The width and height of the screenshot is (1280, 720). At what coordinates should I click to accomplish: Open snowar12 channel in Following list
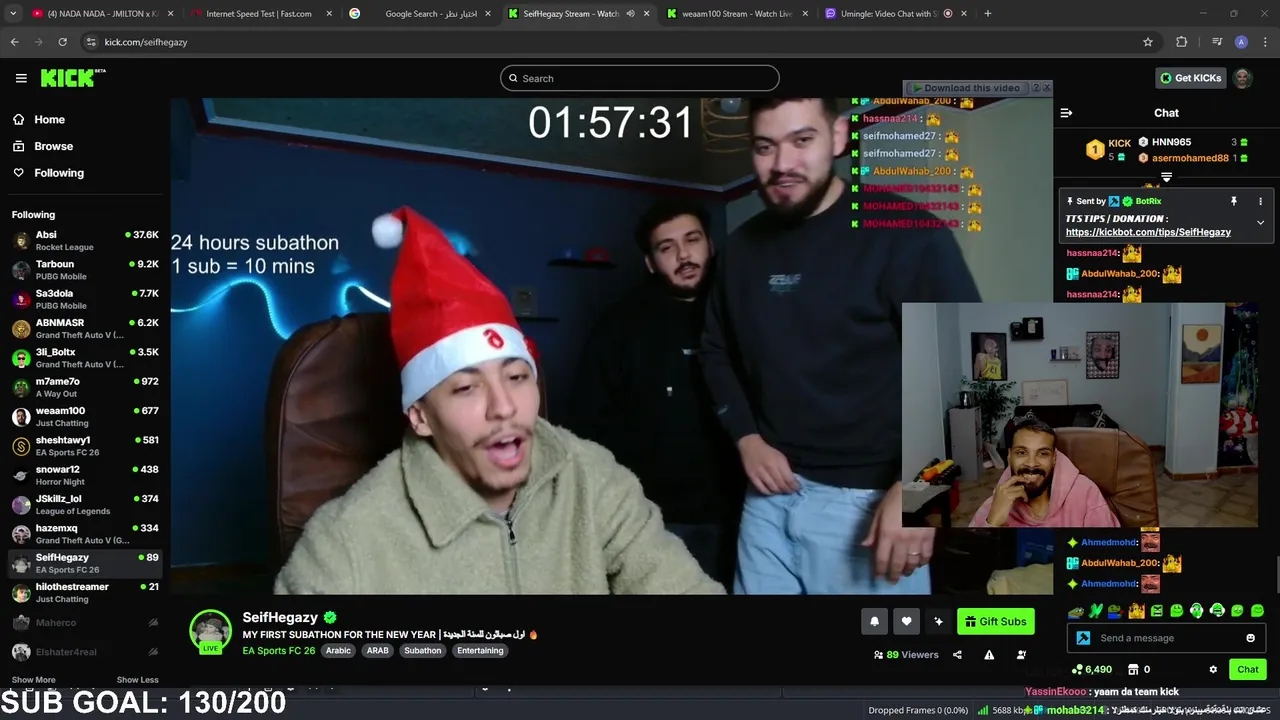(85, 475)
